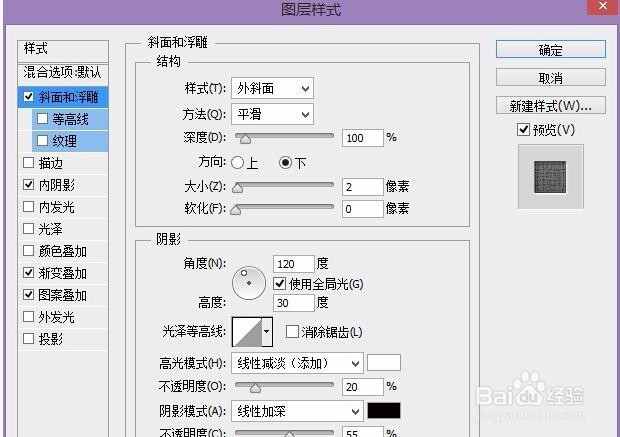The height and width of the screenshot is (437, 620).
Task: Open the 样式(T) dropdown showing 外斜面
Action: point(272,88)
